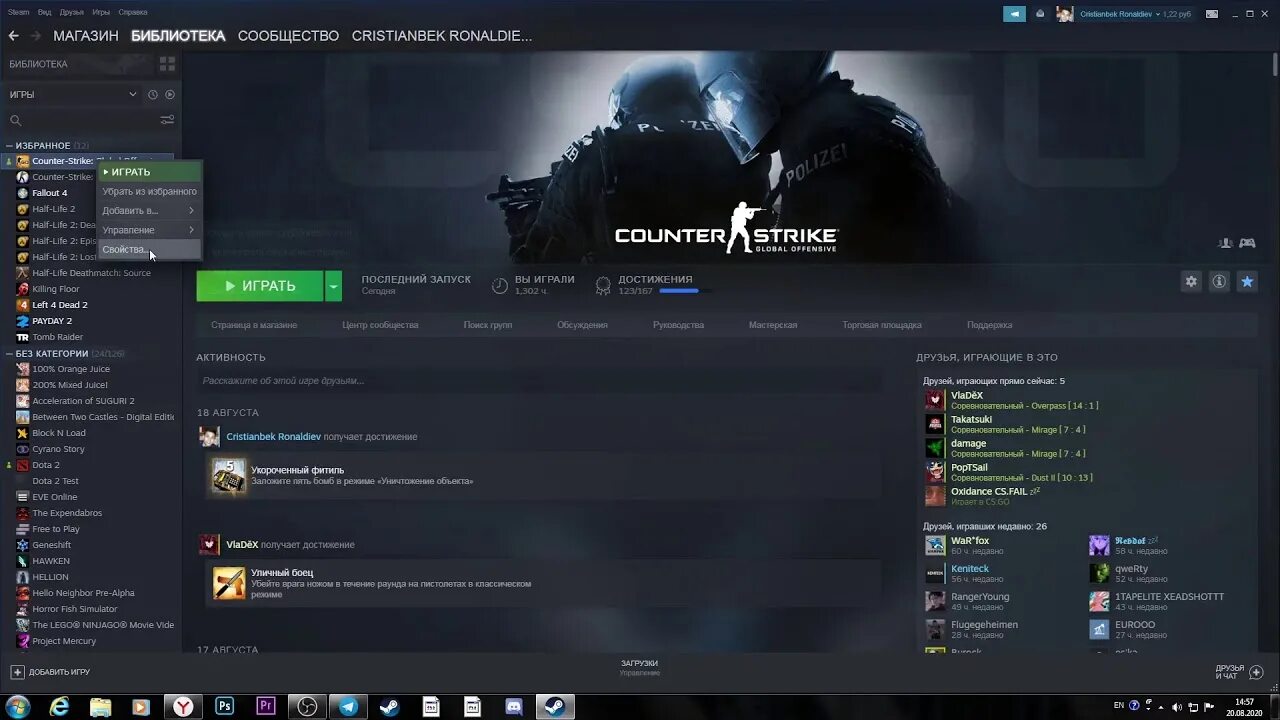1280x720 pixels.
Task: Open Discord from taskbar
Action: pos(513,706)
